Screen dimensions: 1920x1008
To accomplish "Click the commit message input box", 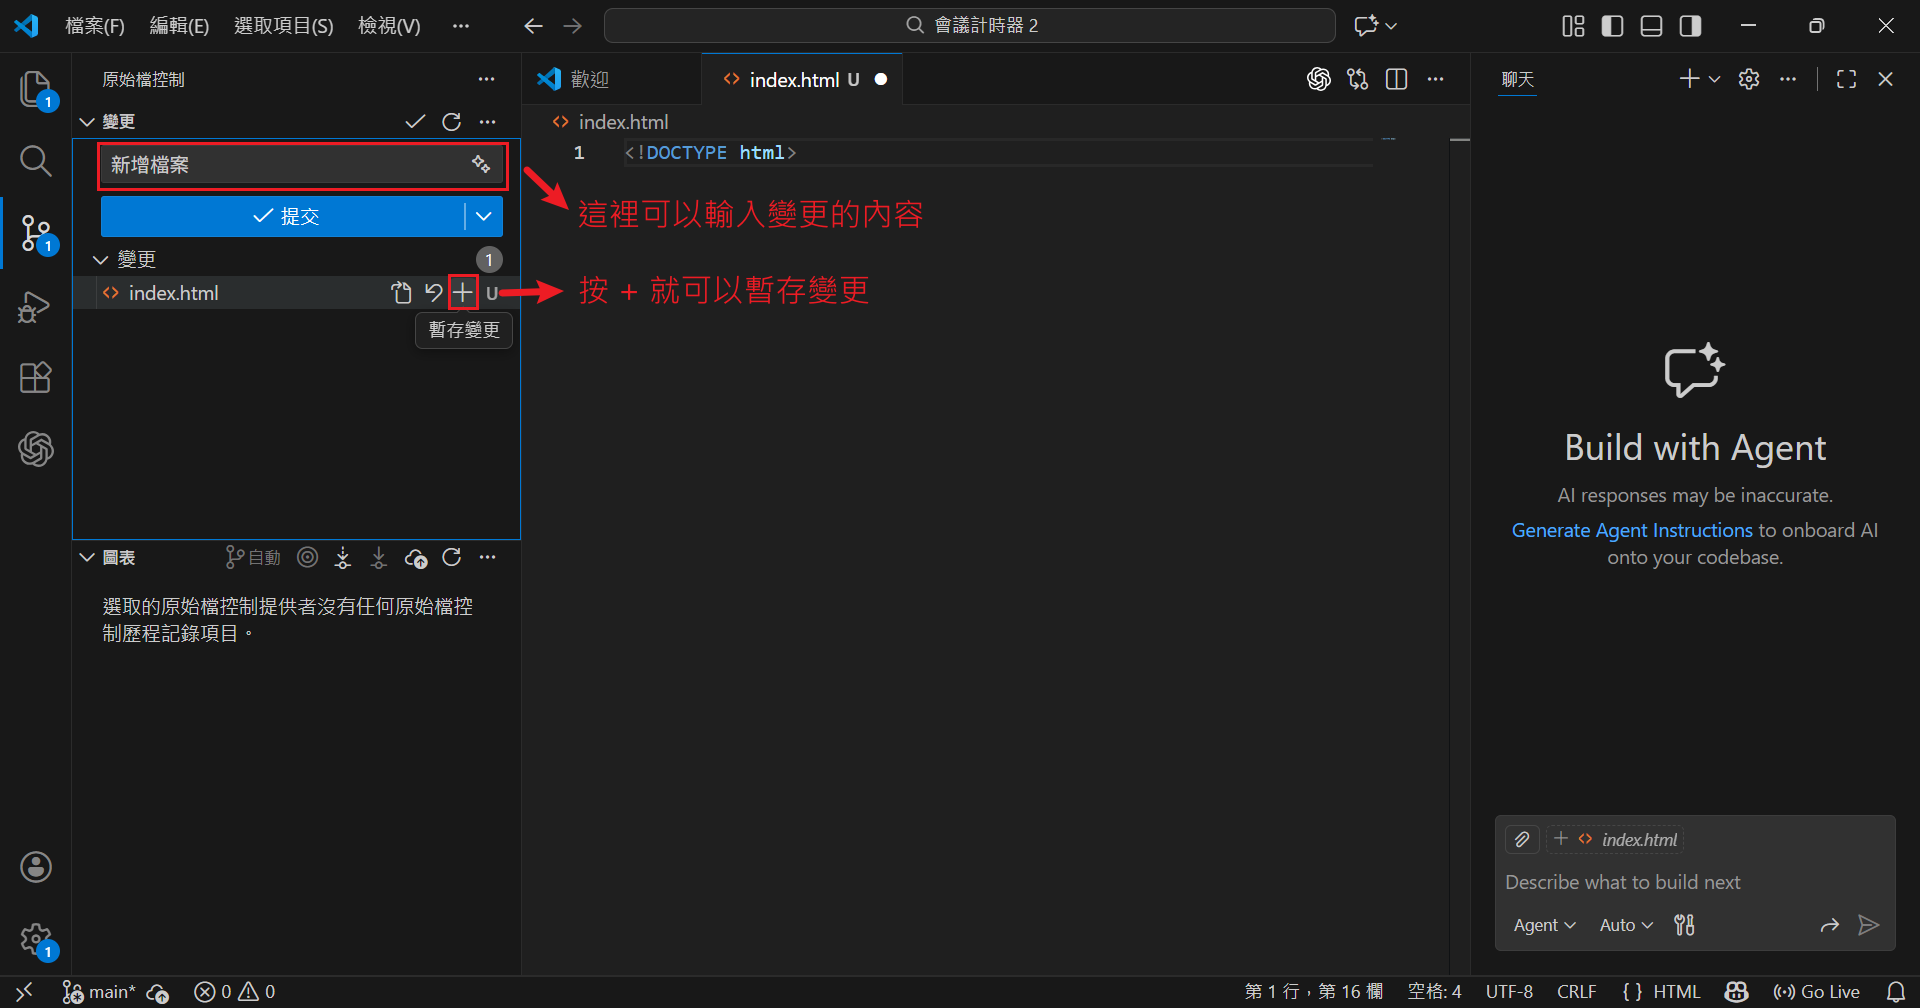I will coord(285,165).
